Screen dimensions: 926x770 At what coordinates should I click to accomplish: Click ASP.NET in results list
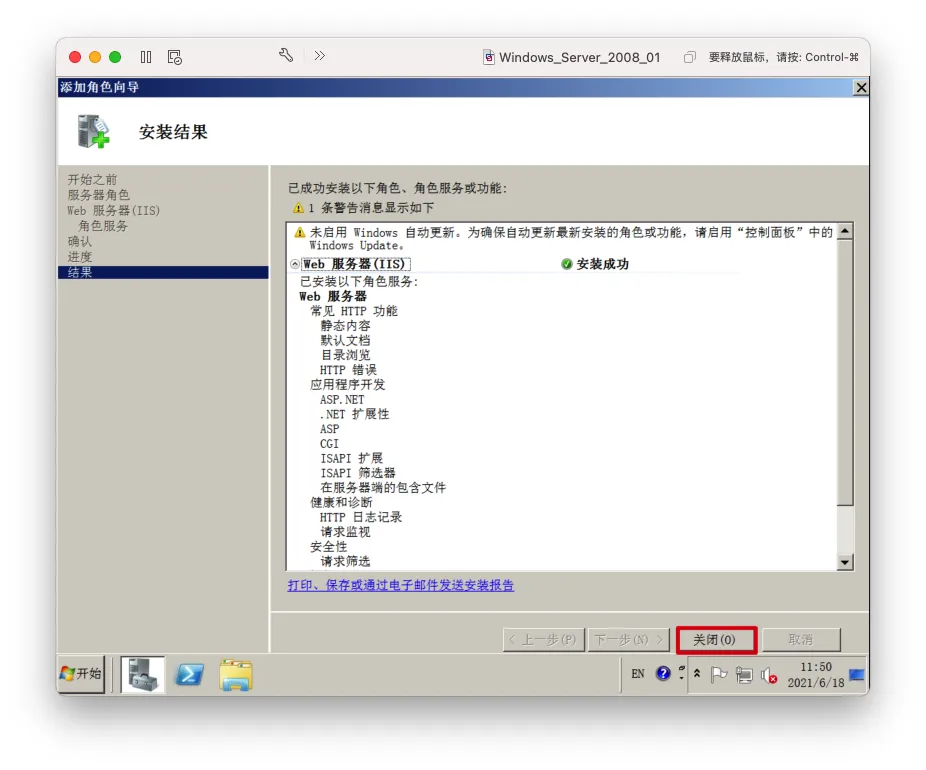(x=342, y=400)
